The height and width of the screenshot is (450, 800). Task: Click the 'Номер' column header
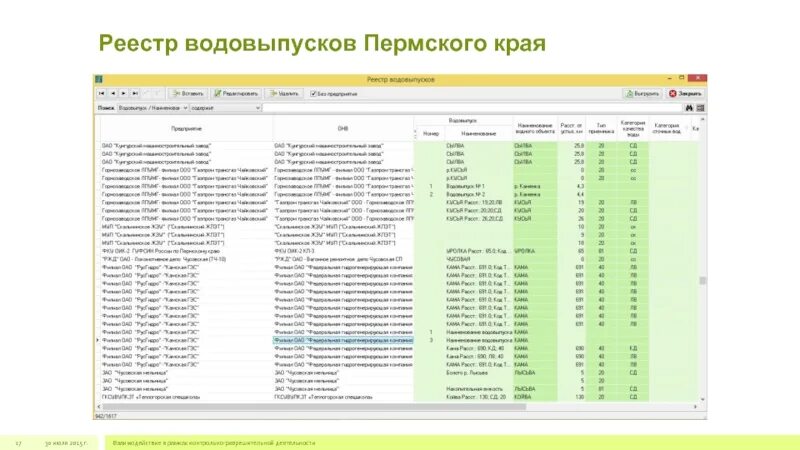pyautogui.click(x=431, y=134)
